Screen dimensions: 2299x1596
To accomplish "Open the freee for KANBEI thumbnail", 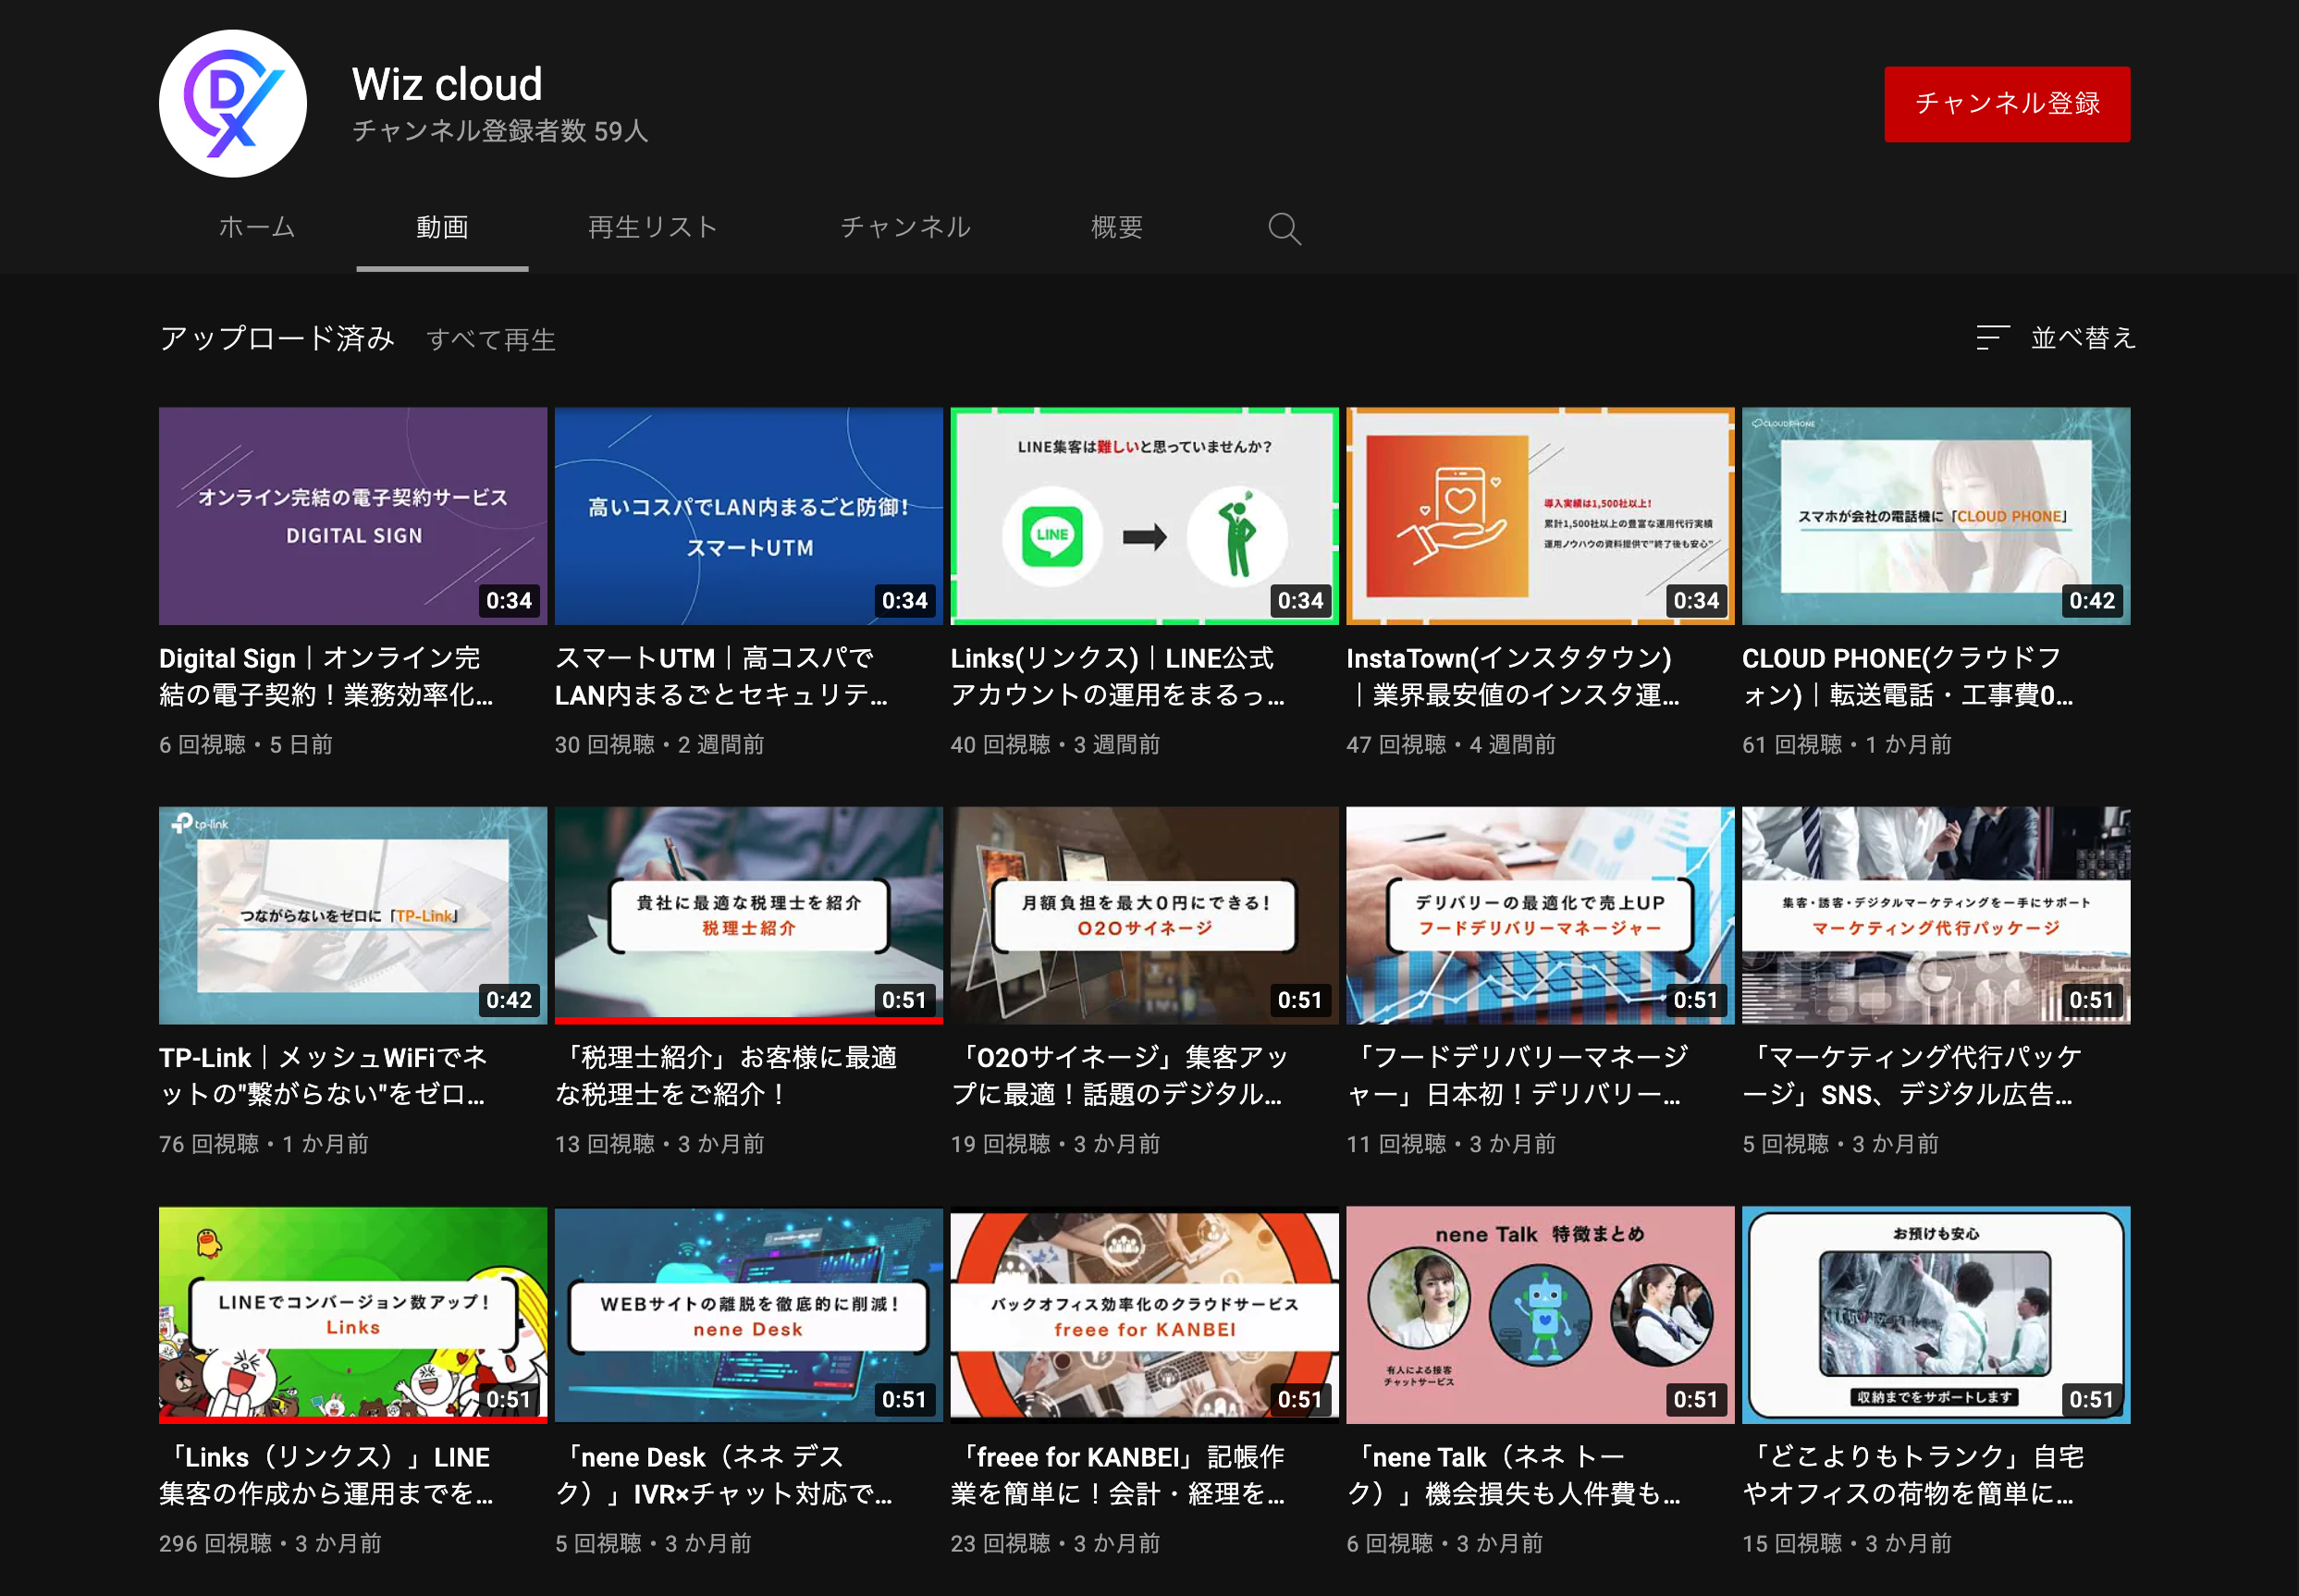I will tap(1144, 1314).
